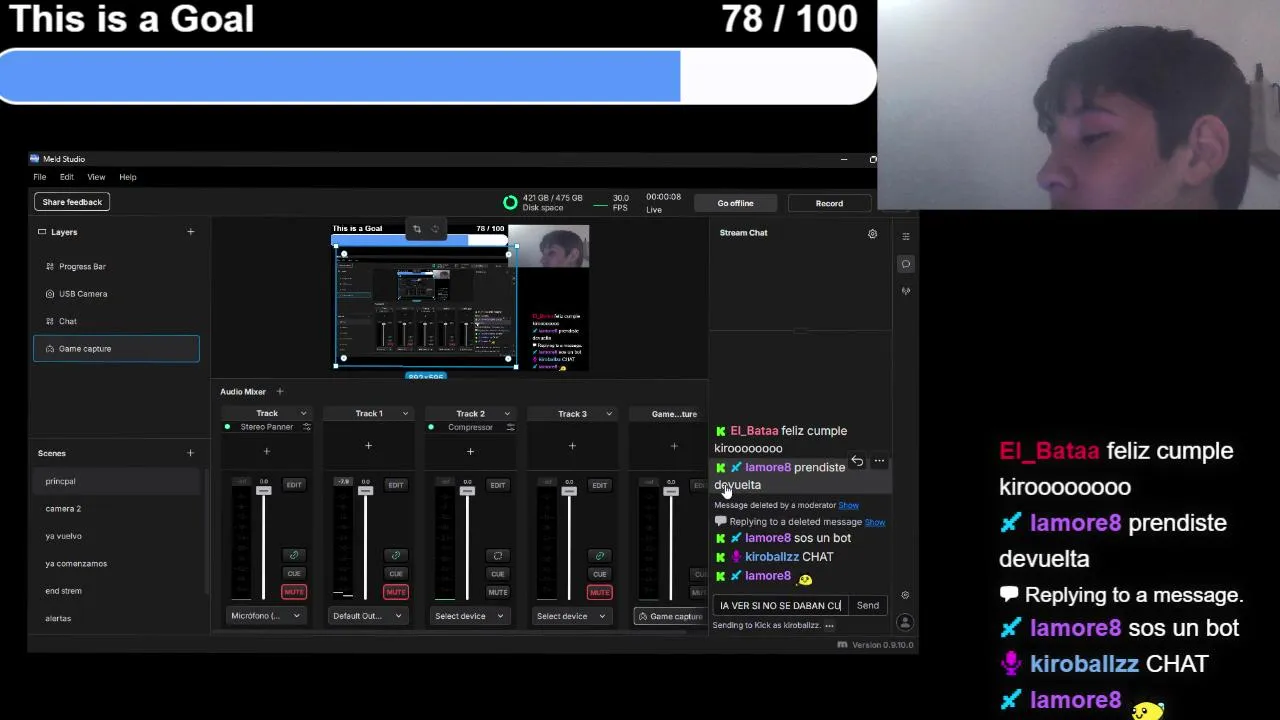
Task: Select the chat bubble icon in right sidebar
Action: coord(905,264)
